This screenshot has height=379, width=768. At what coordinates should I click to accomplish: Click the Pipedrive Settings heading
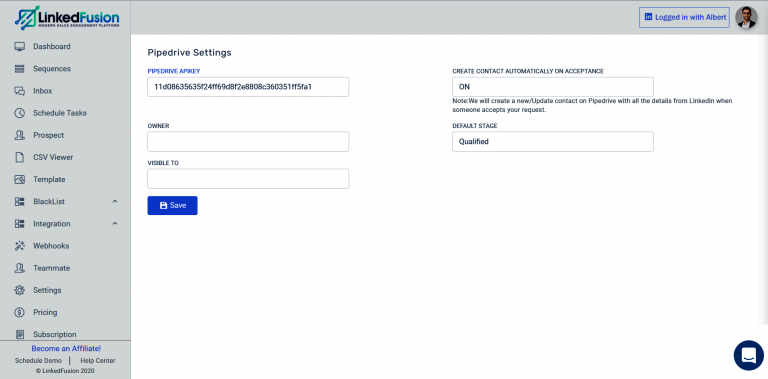pos(190,52)
